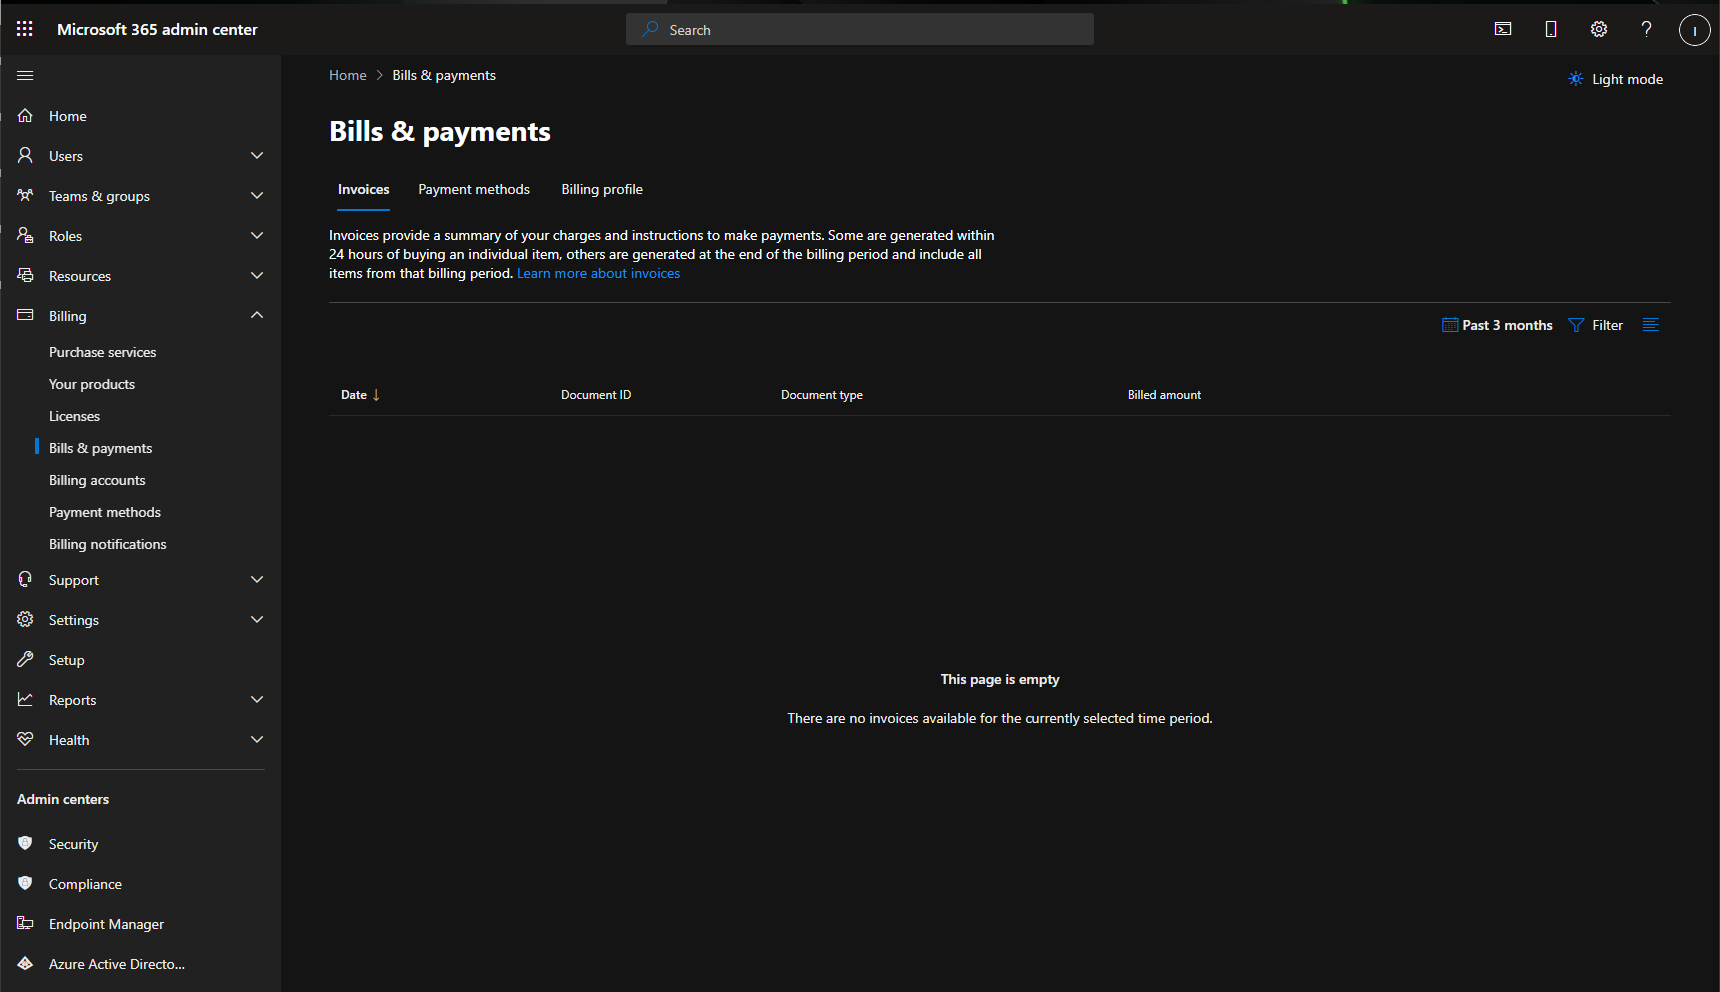Click the Roles icon in sidebar
This screenshot has width=1720, height=992.
(25, 235)
